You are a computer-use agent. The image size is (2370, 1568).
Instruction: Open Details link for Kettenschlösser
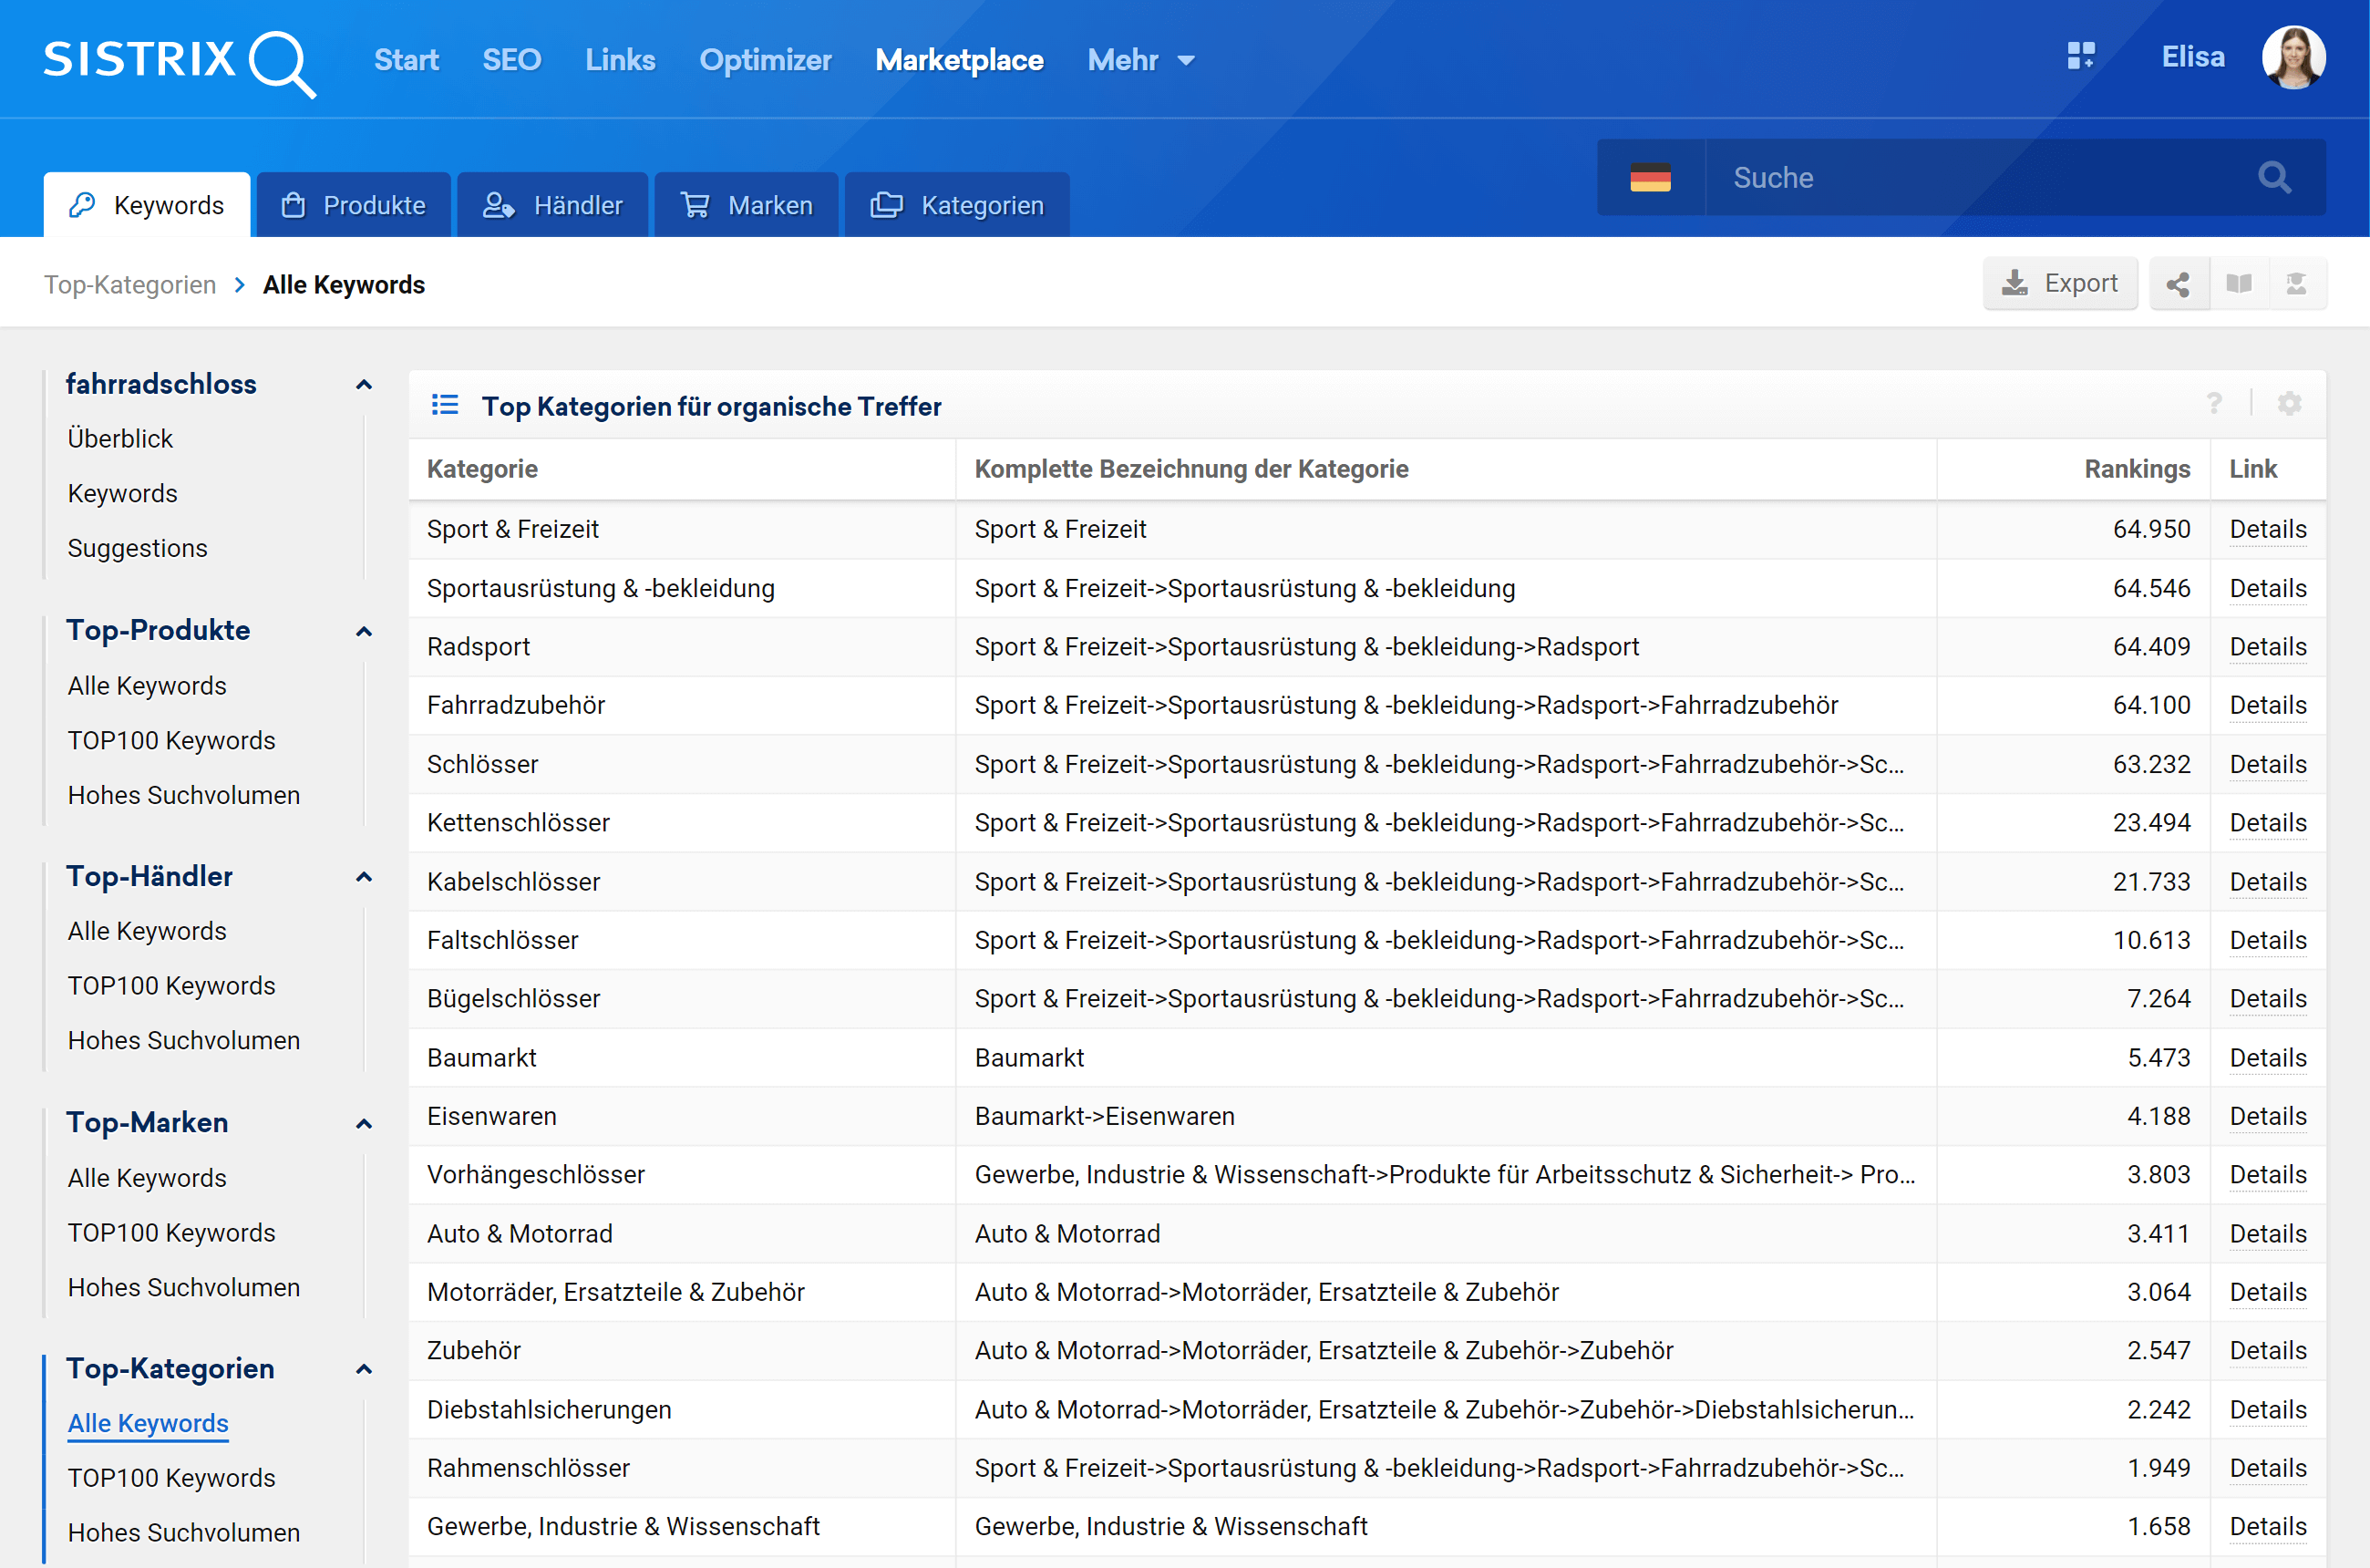2267,823
